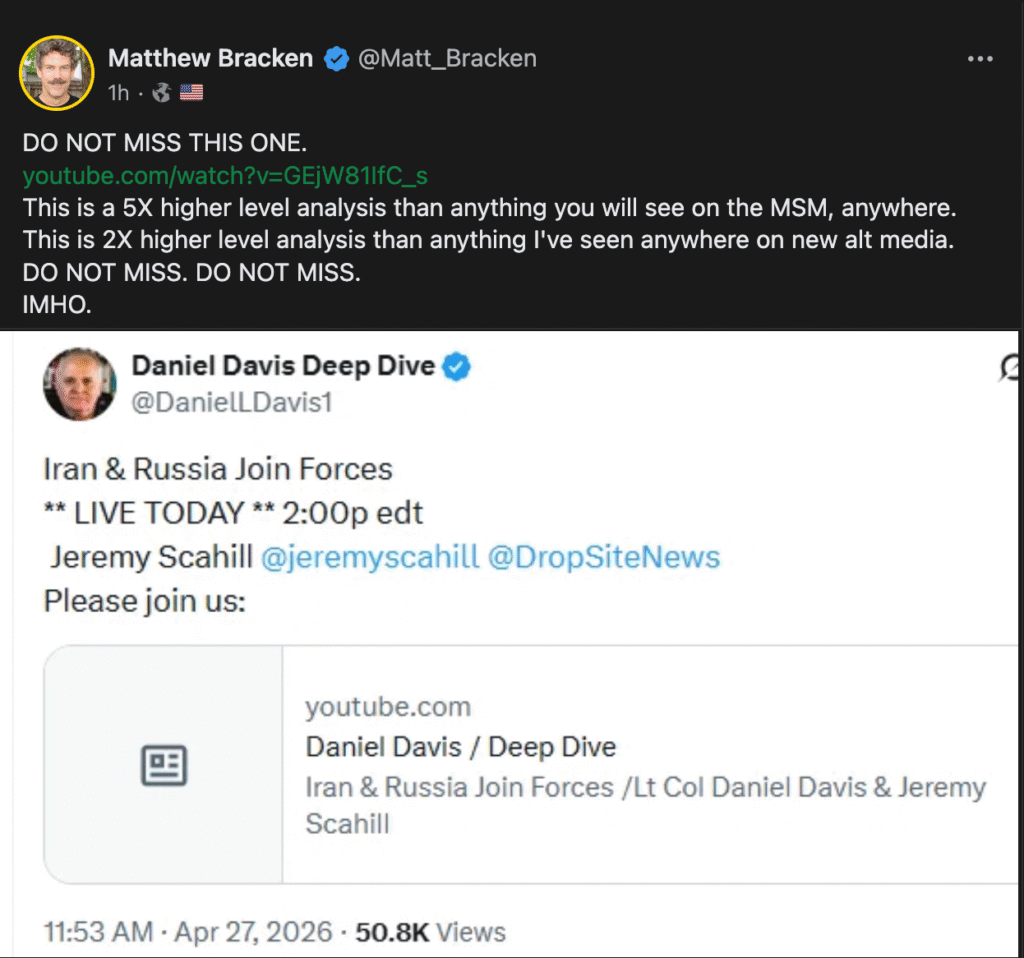
Task: Open the Daniel Davis / Deep Dive card title
Action: pyautogui.click(x=460, y=747)
